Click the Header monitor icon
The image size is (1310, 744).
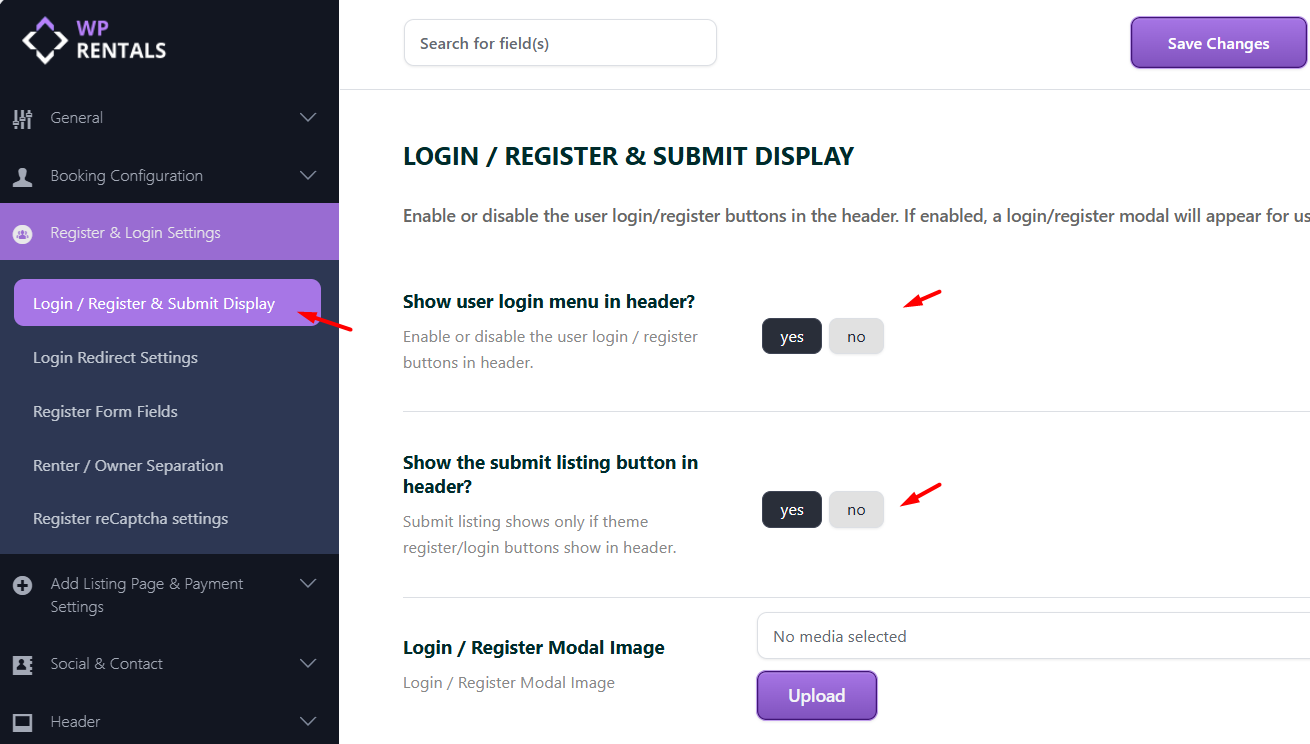pyautogui.click(x=22, y=722)
